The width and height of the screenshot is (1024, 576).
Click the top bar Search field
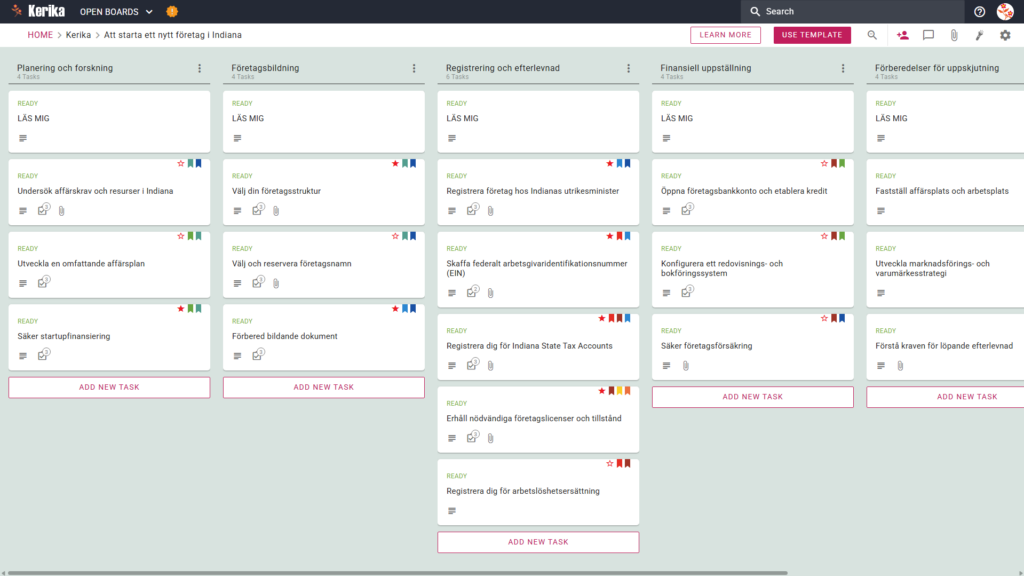[852, 12]
